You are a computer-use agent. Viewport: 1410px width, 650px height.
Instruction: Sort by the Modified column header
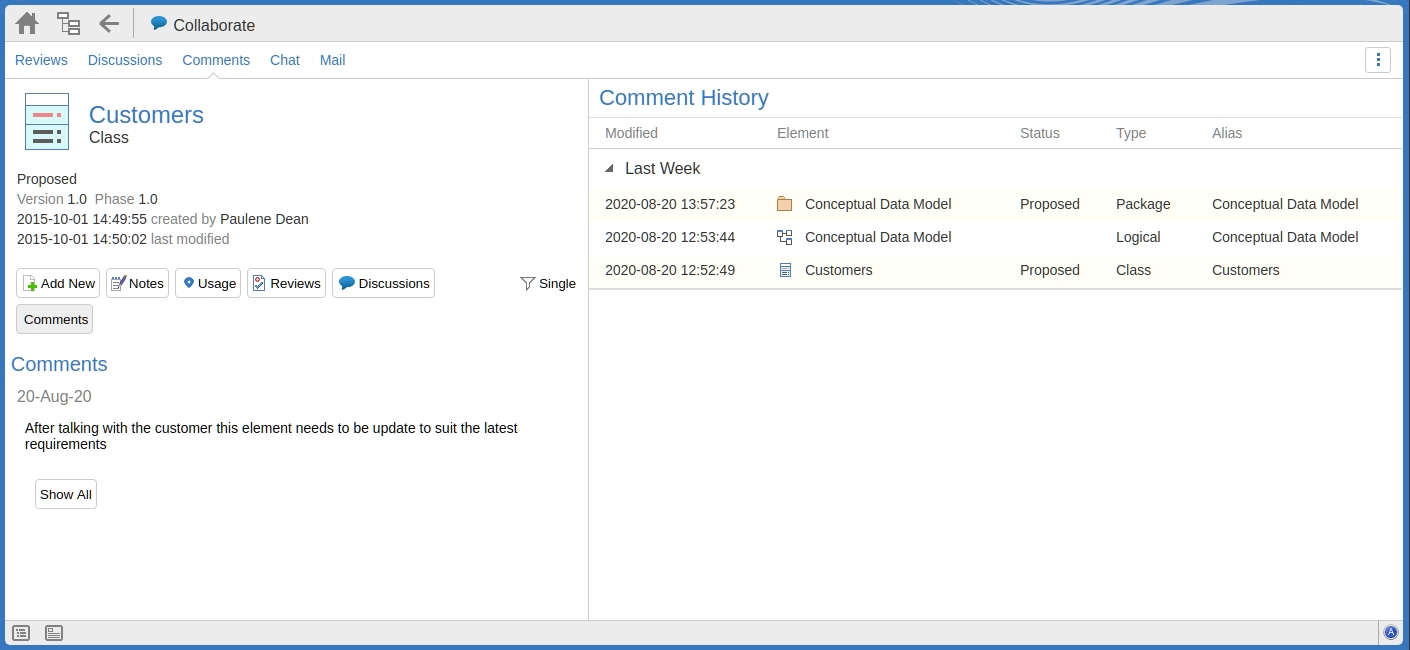click(631, 133)
